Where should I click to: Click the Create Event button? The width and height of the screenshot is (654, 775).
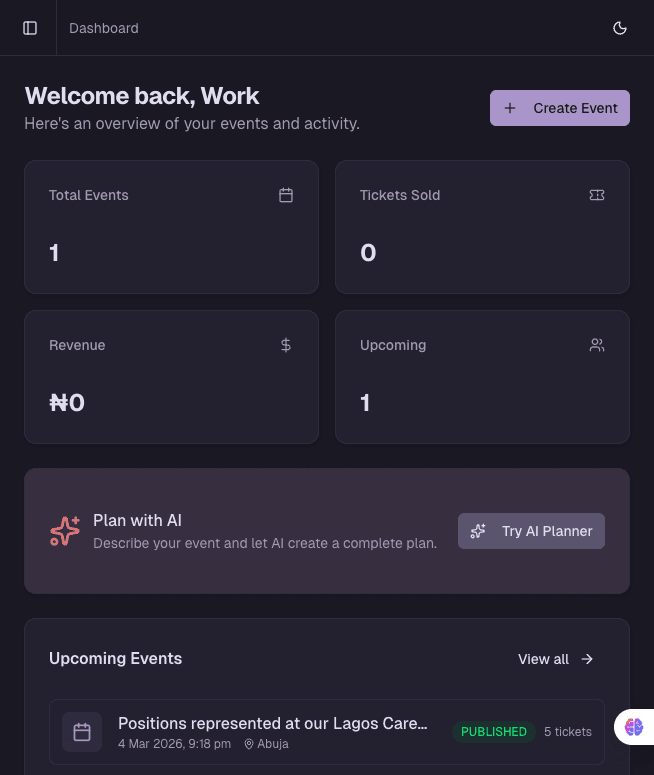[x=560, y=108]
